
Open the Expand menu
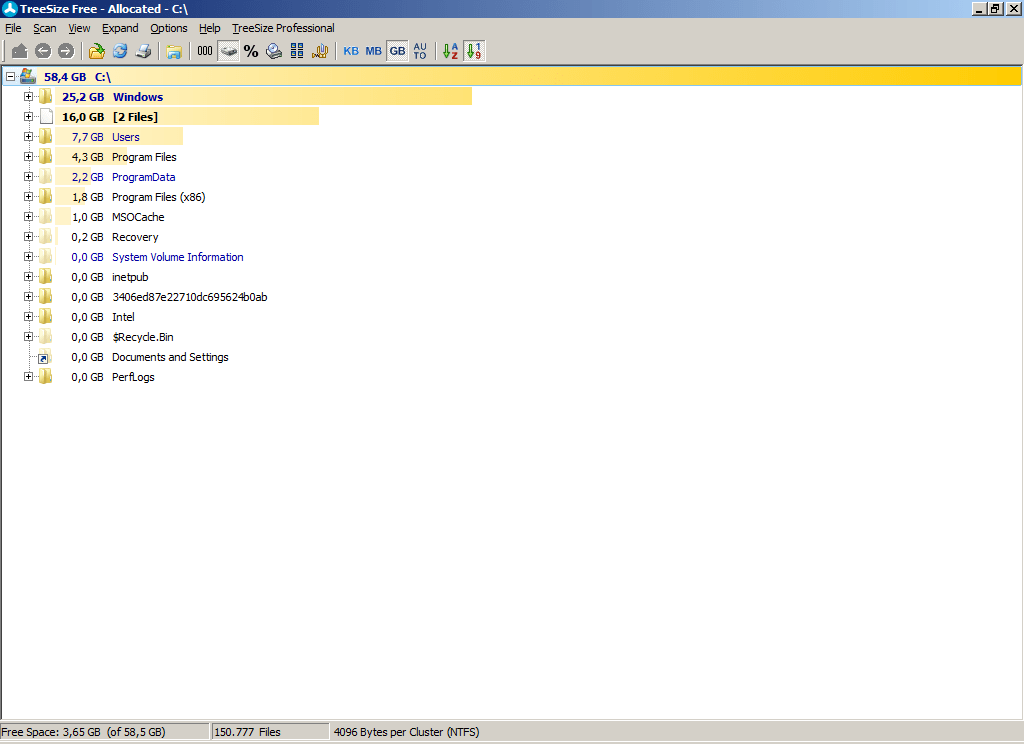(x=120, y=28)
